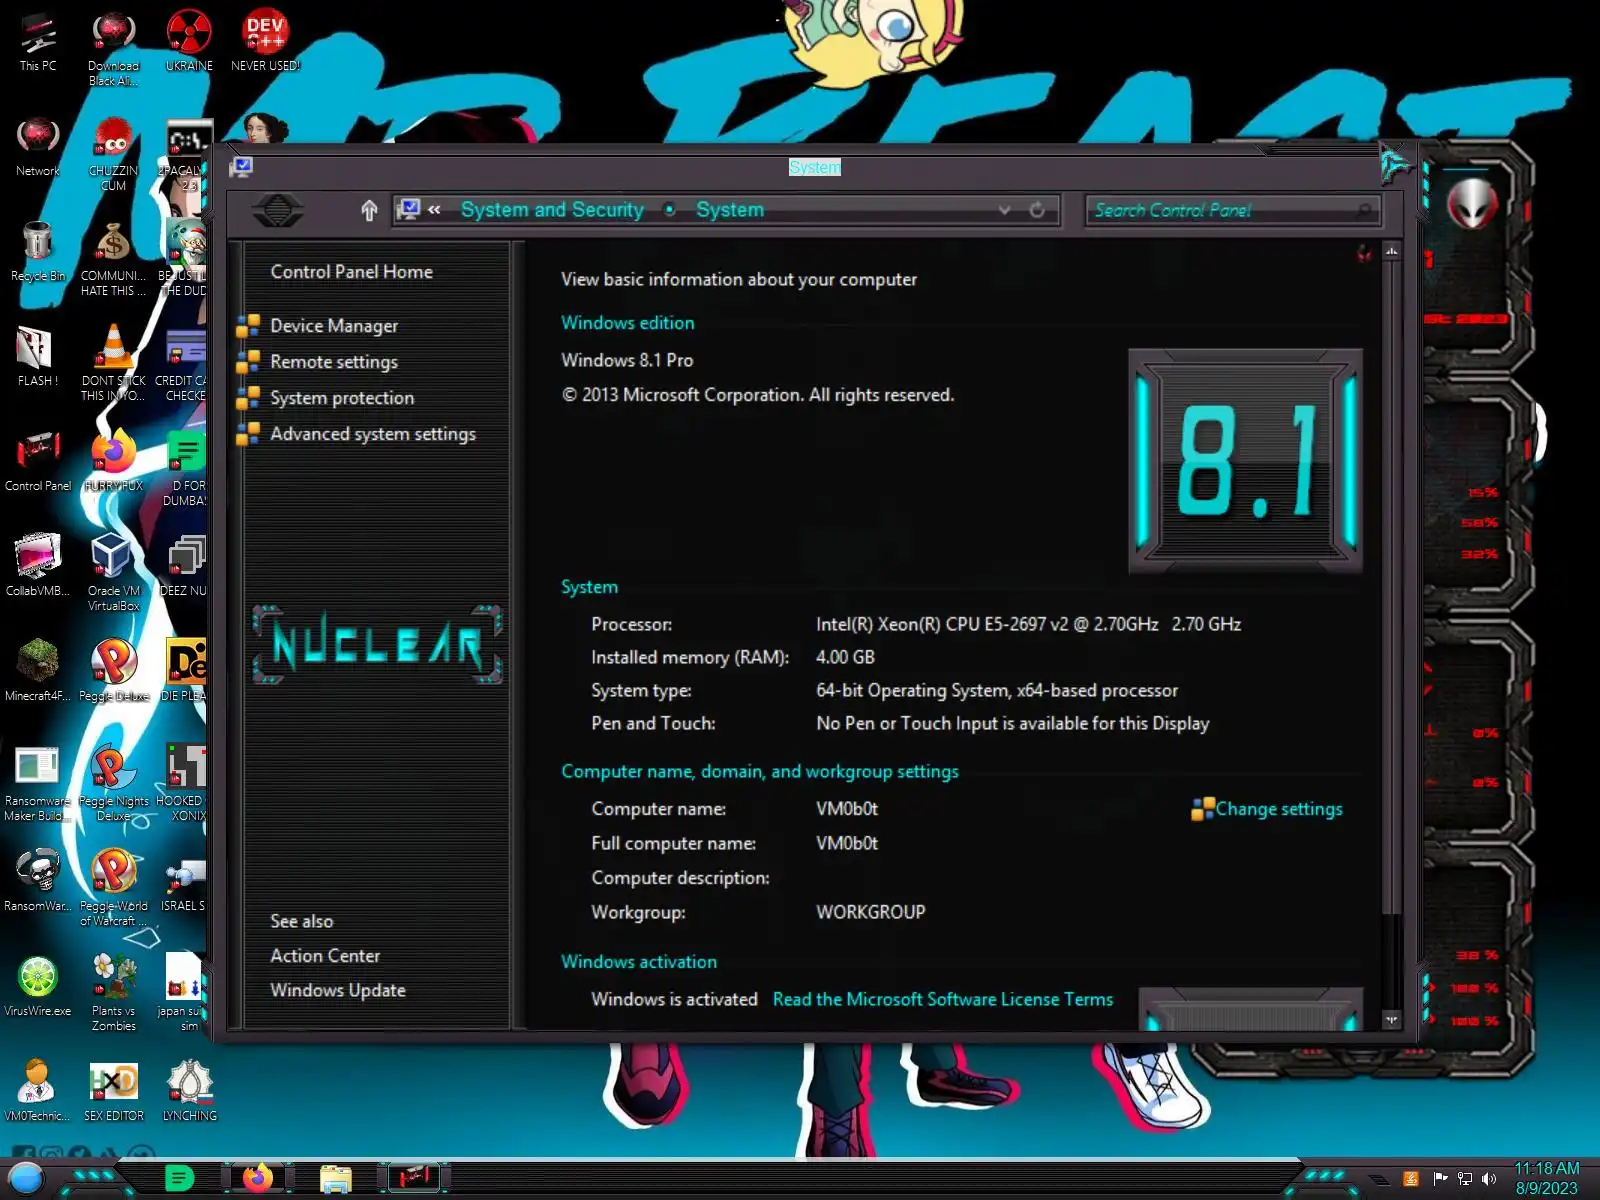Image resolution: width=1600 pixels, height=1200 pixels.
Task: Select the VM0Technic desktop icon
Action: coord(38,1092)
